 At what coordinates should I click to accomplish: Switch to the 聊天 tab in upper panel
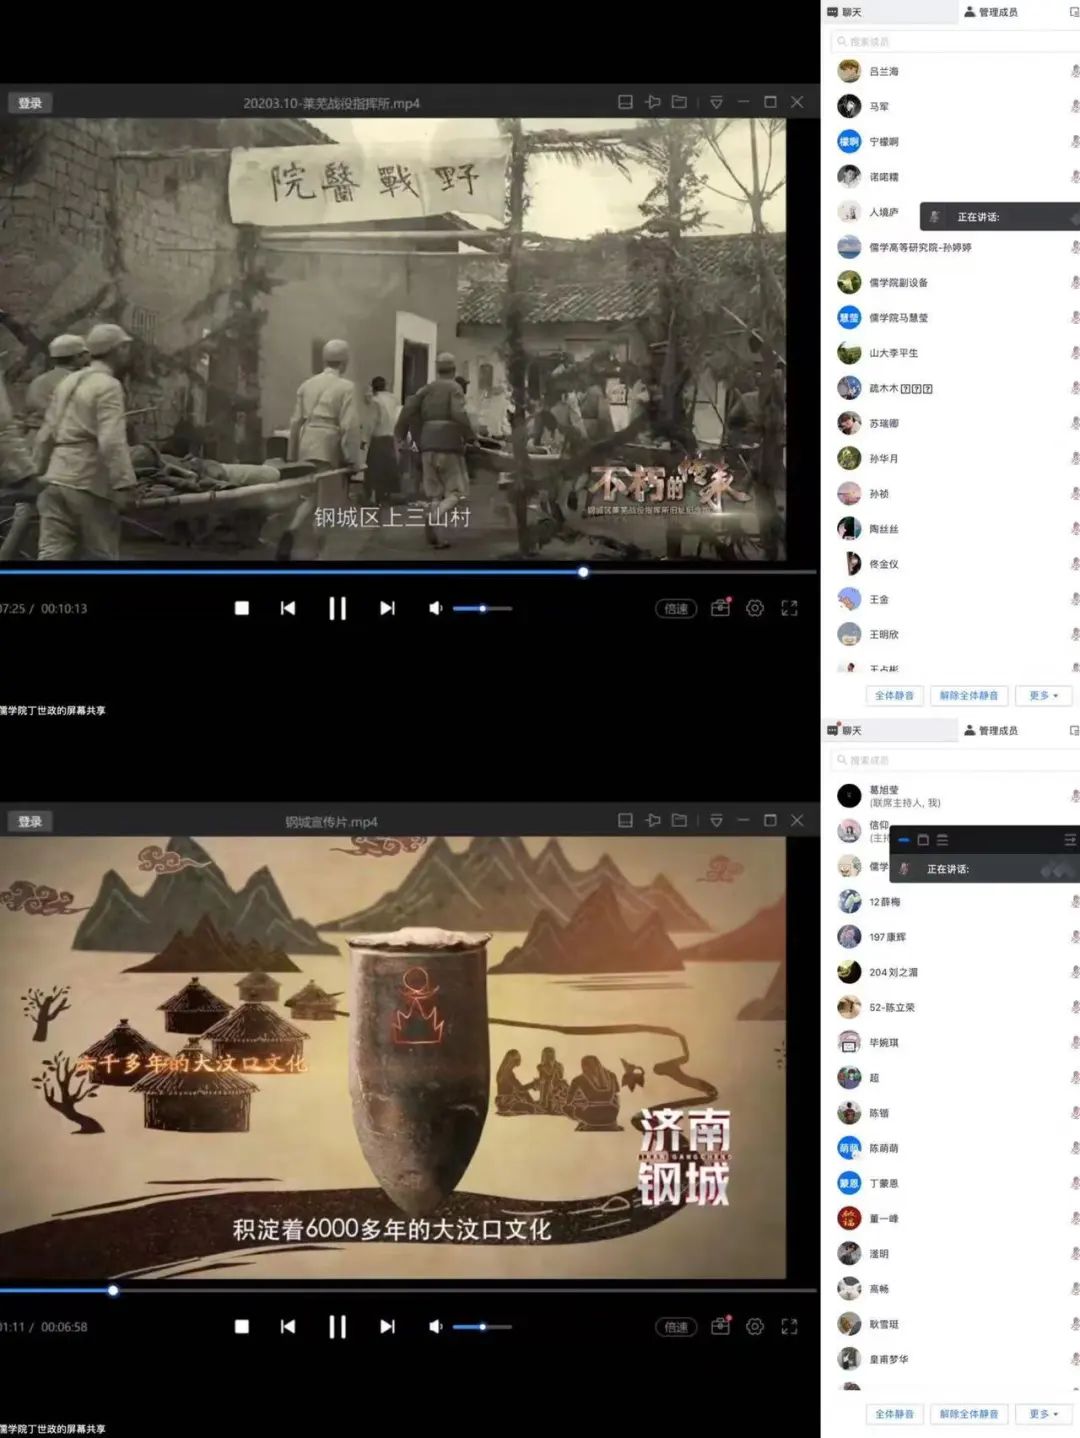[846, 12]
